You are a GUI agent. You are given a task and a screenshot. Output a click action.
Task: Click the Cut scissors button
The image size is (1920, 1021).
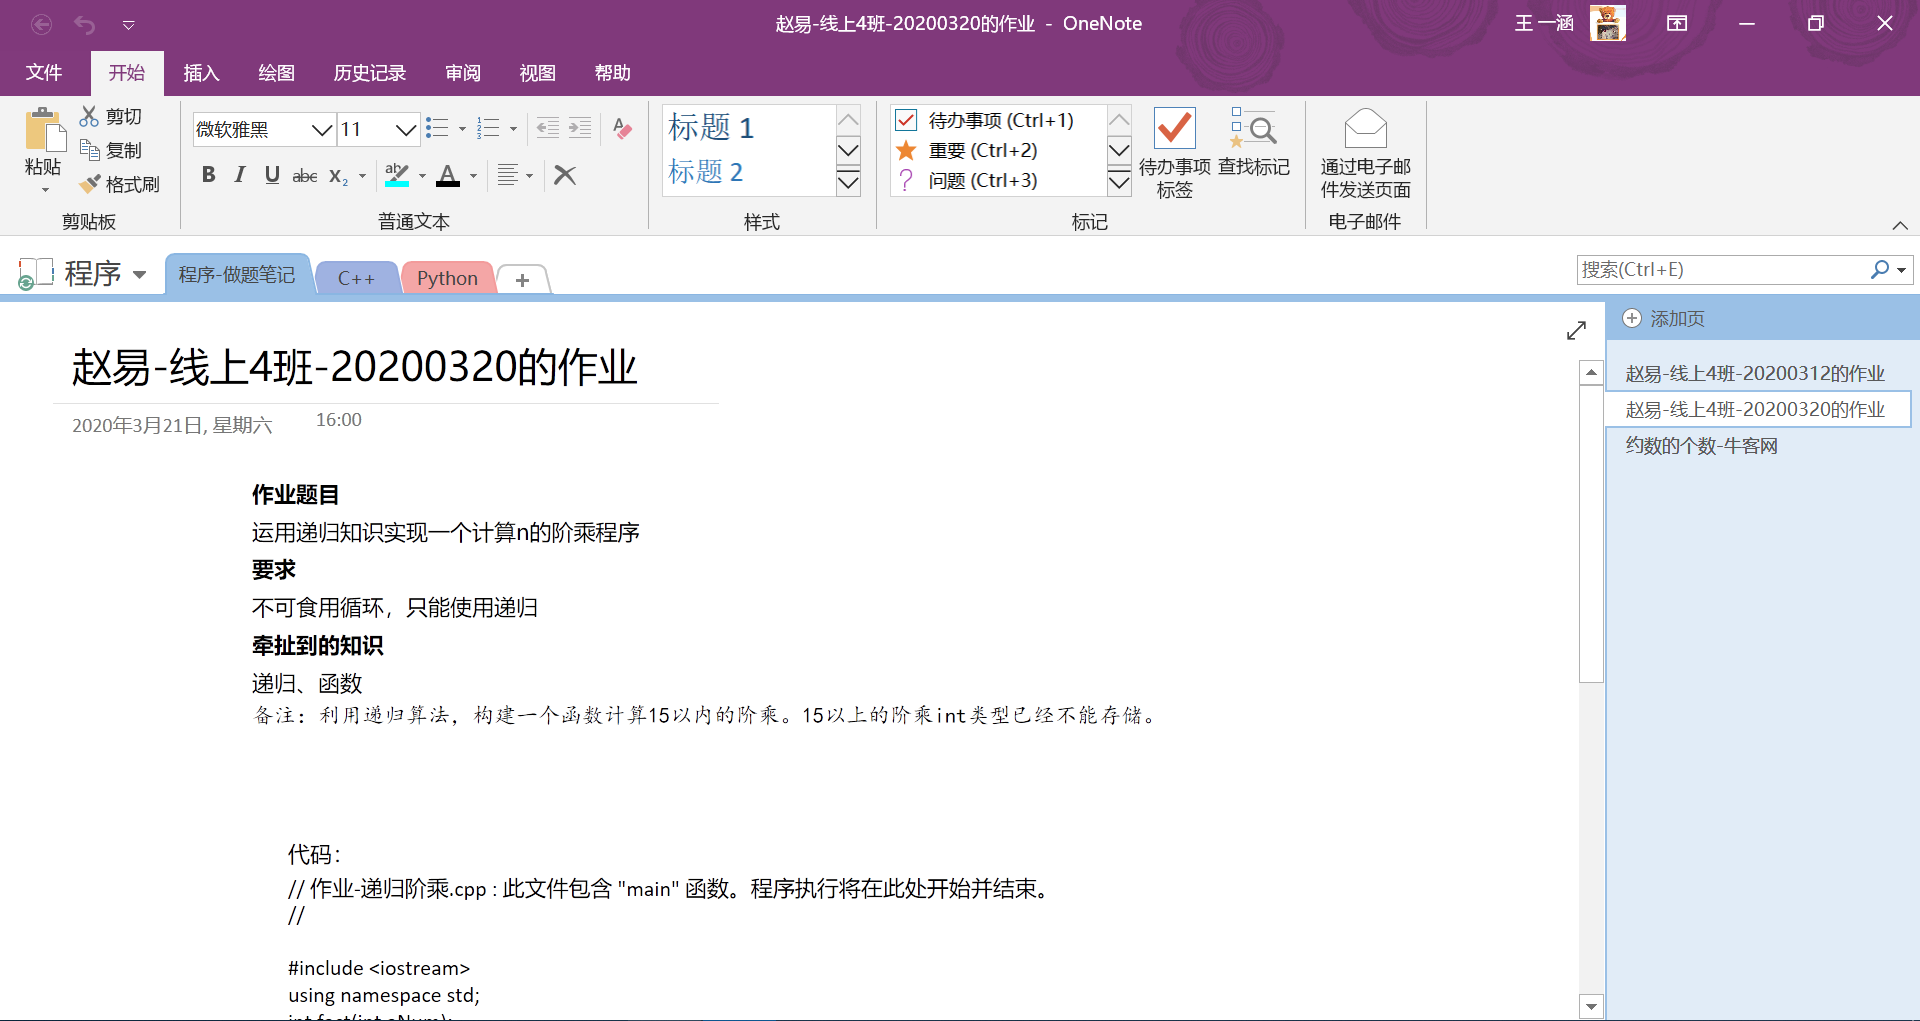[x=111, y=117]
